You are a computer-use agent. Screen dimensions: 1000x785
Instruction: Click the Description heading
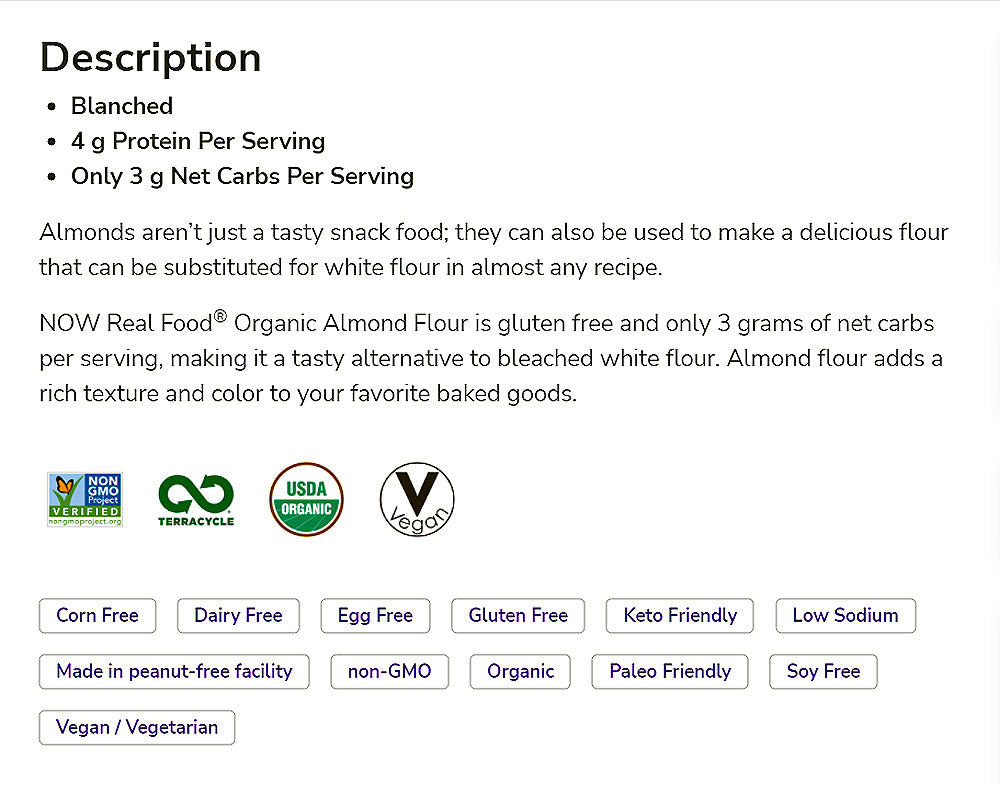[150, 57]
